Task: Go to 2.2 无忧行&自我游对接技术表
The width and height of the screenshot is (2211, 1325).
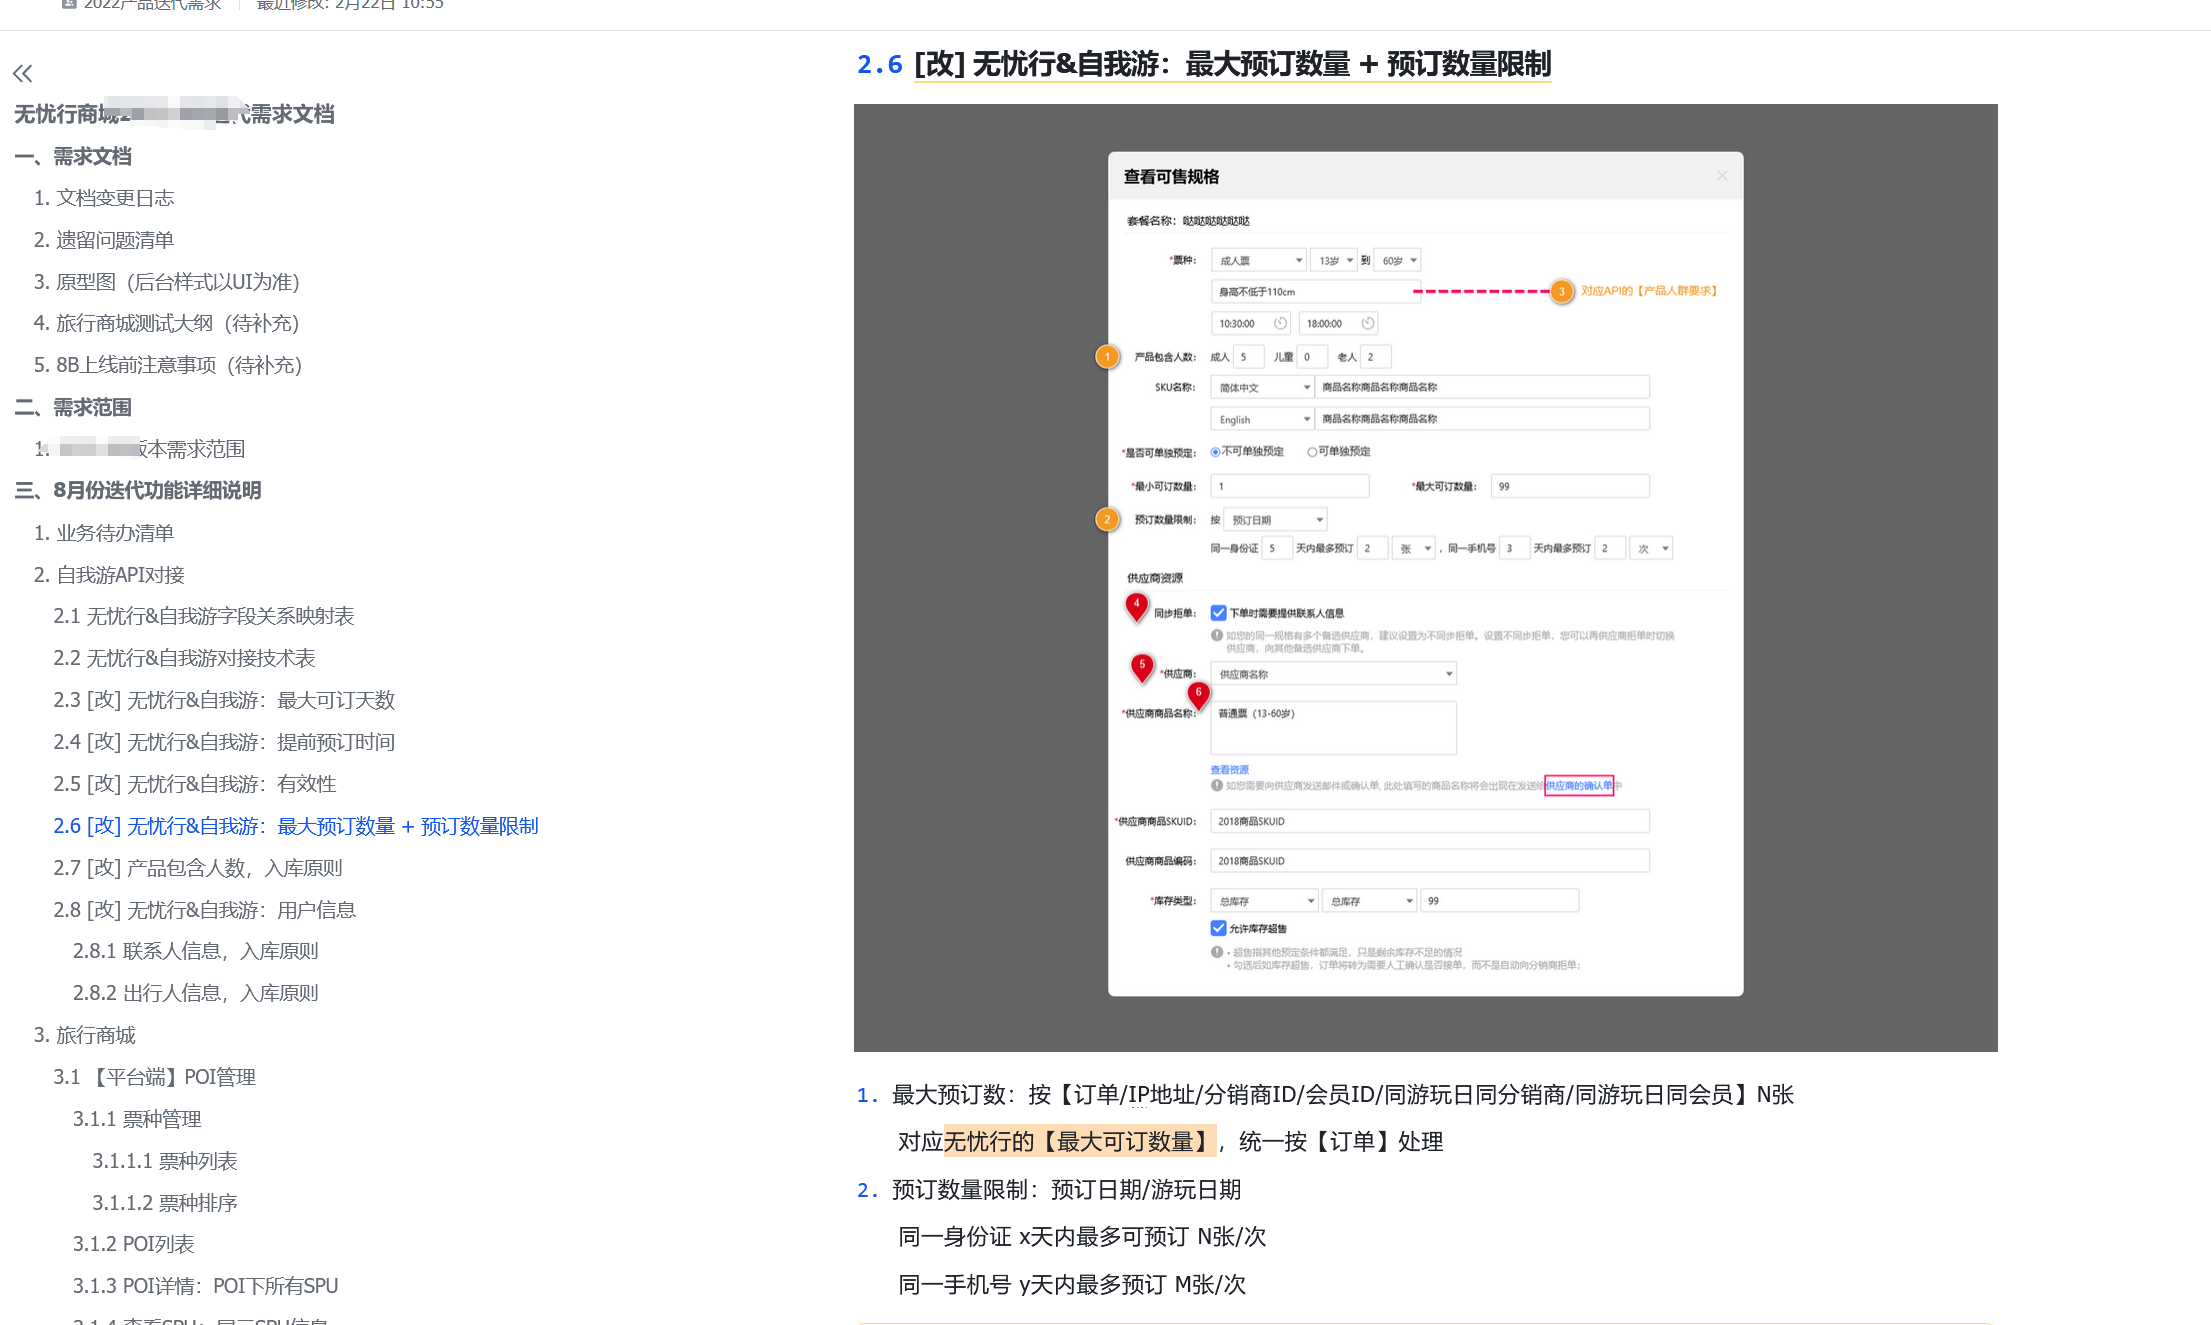Action: 184,658
